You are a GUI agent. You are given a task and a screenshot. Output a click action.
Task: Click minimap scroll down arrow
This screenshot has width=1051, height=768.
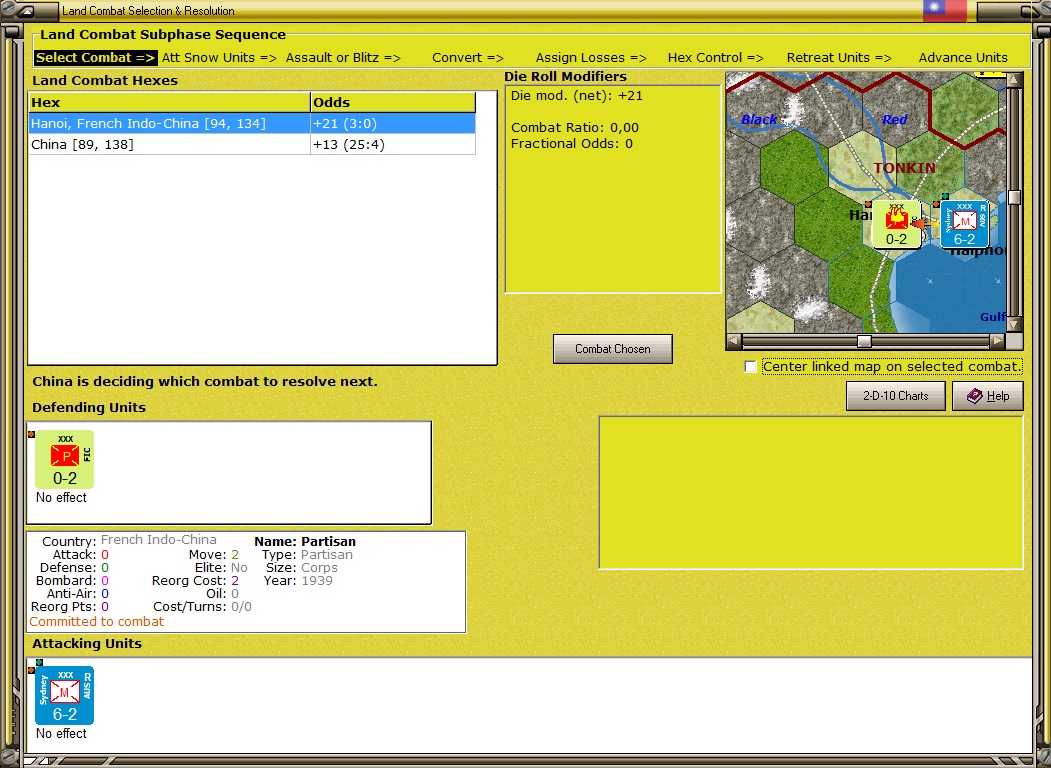pyautogui.click(x=1014, y=324)
